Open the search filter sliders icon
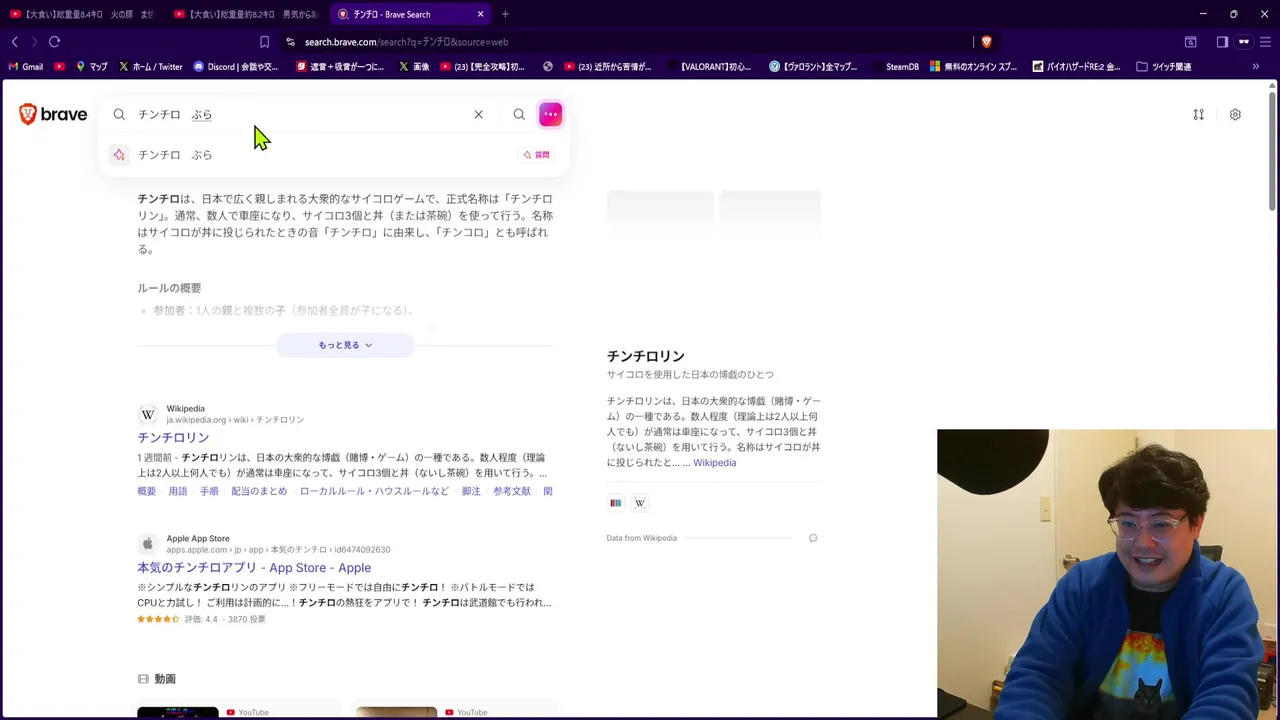Image resolution: width=1280 pixels, height=720 pixels. [1198, 114]
